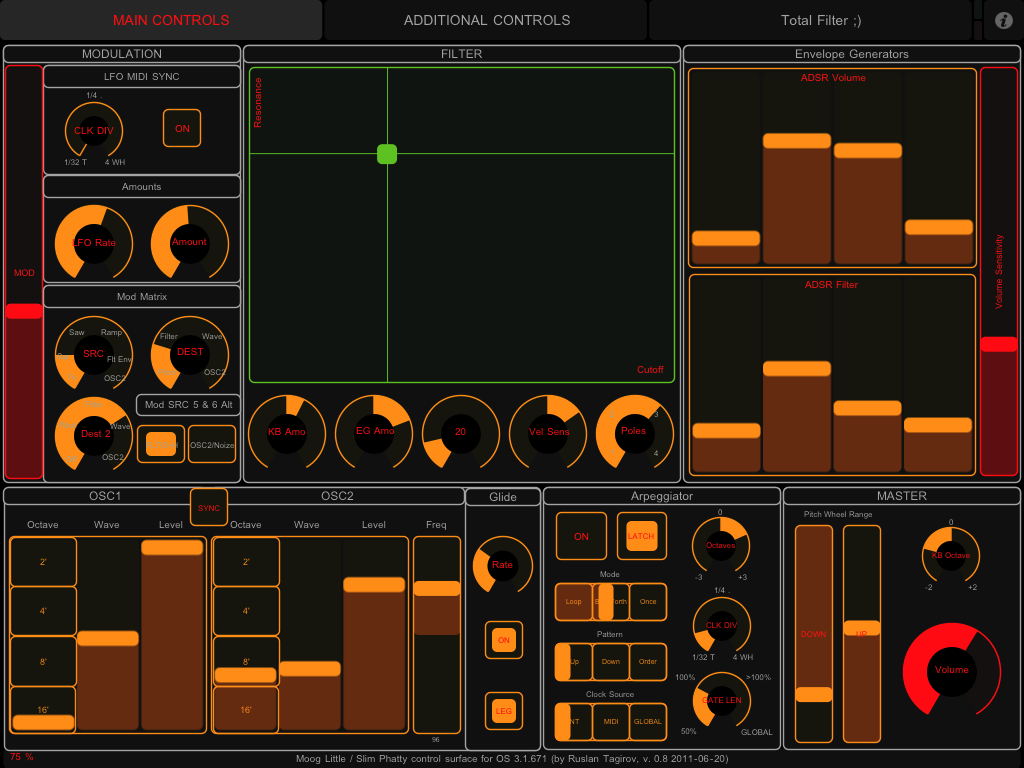Click the green handle on the filter pad
The image size is (1024, 768).
coord(387,154)
